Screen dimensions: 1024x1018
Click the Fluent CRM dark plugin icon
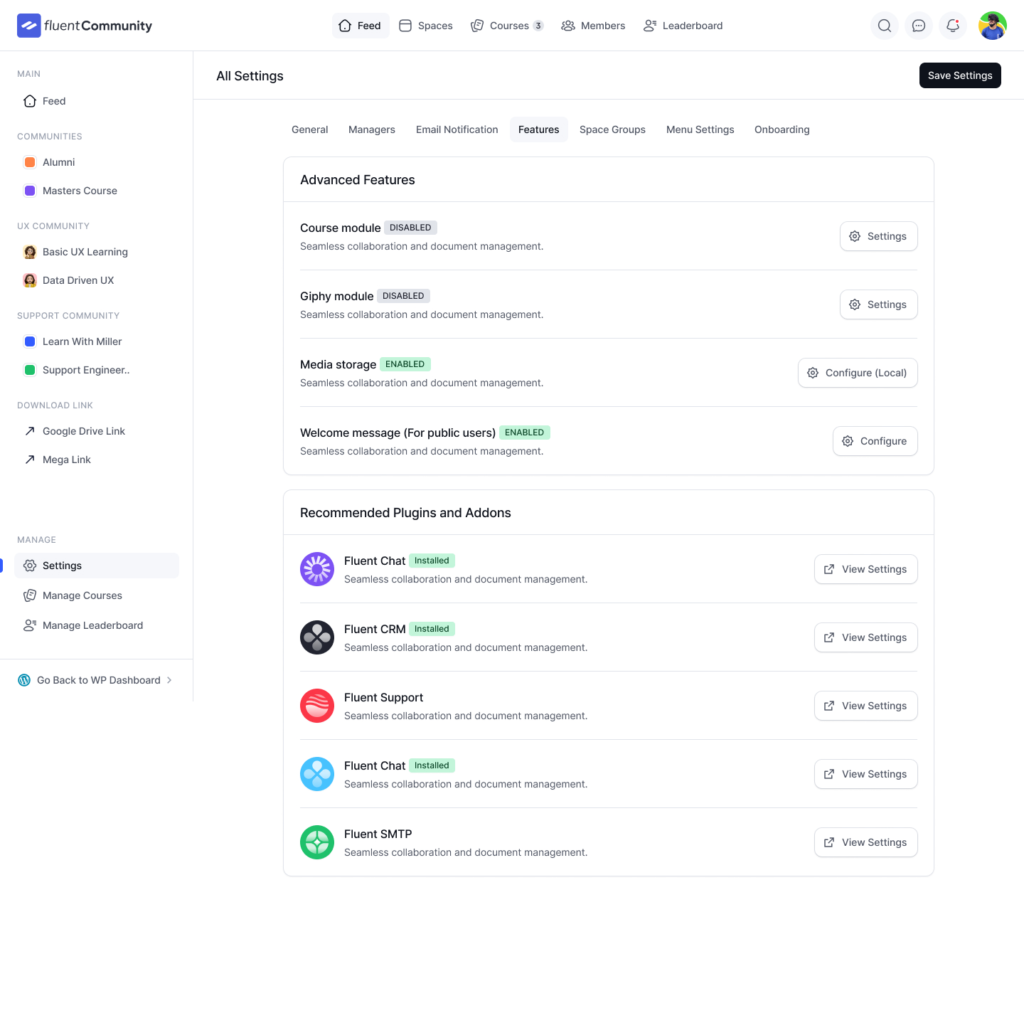pos(317,637)
